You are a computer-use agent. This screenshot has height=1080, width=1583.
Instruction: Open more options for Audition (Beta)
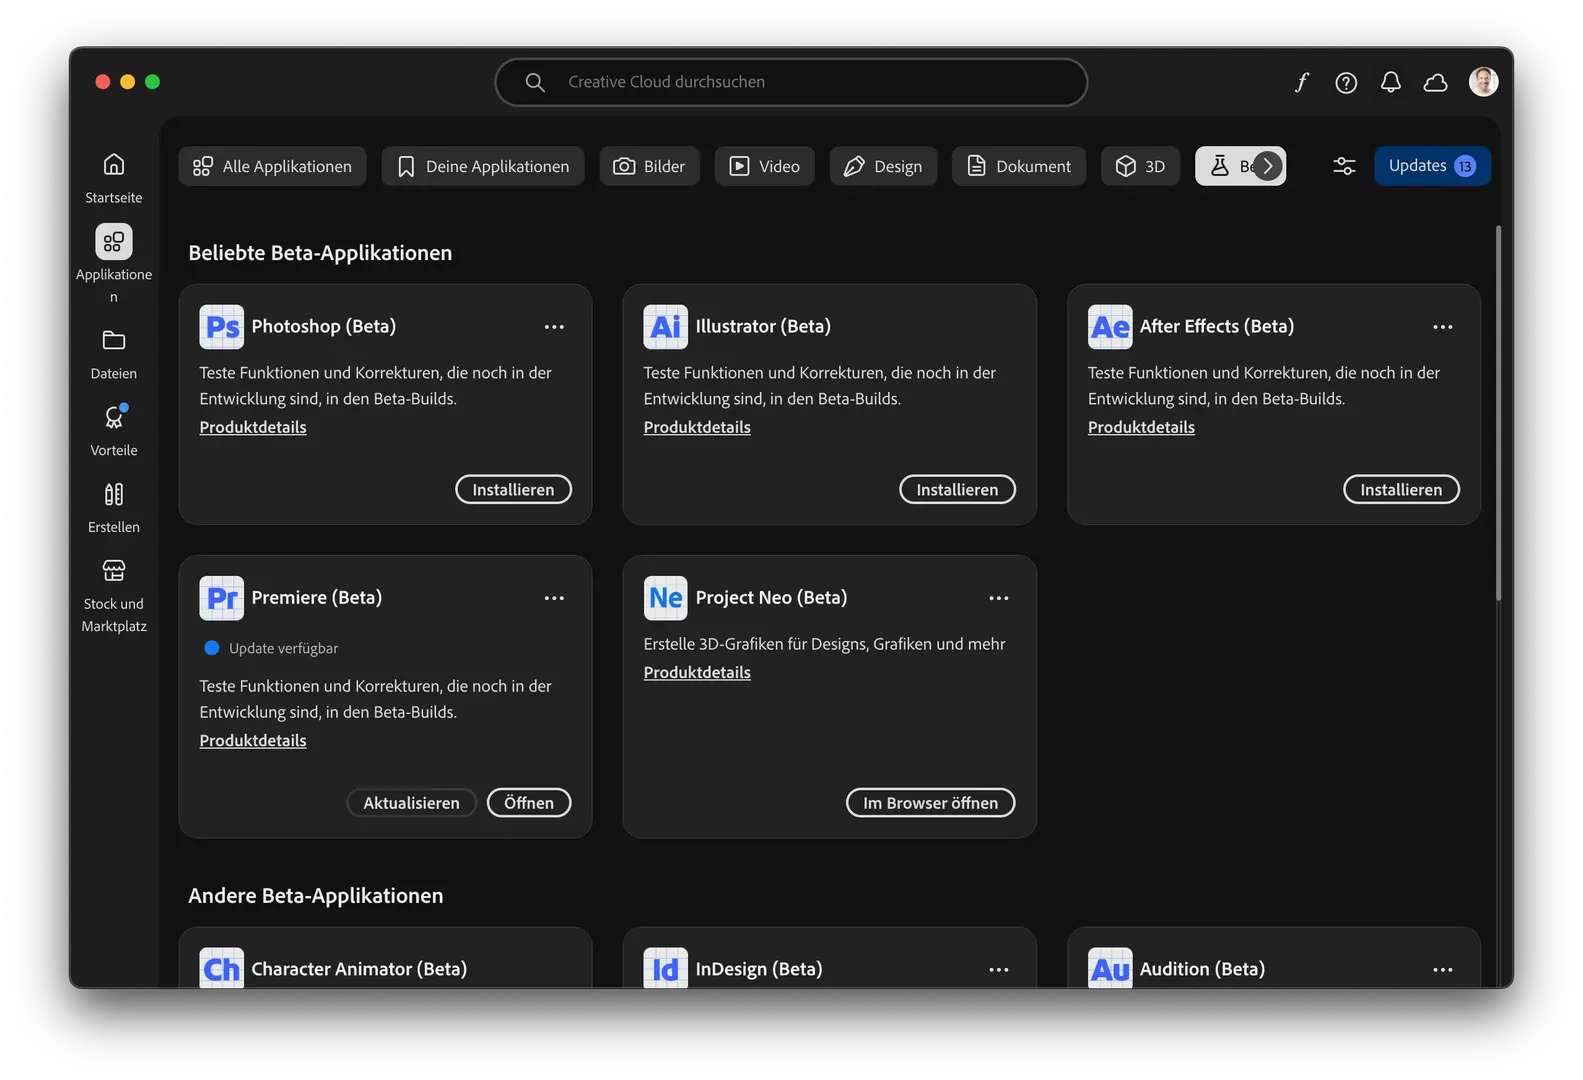coord(1442,970)
